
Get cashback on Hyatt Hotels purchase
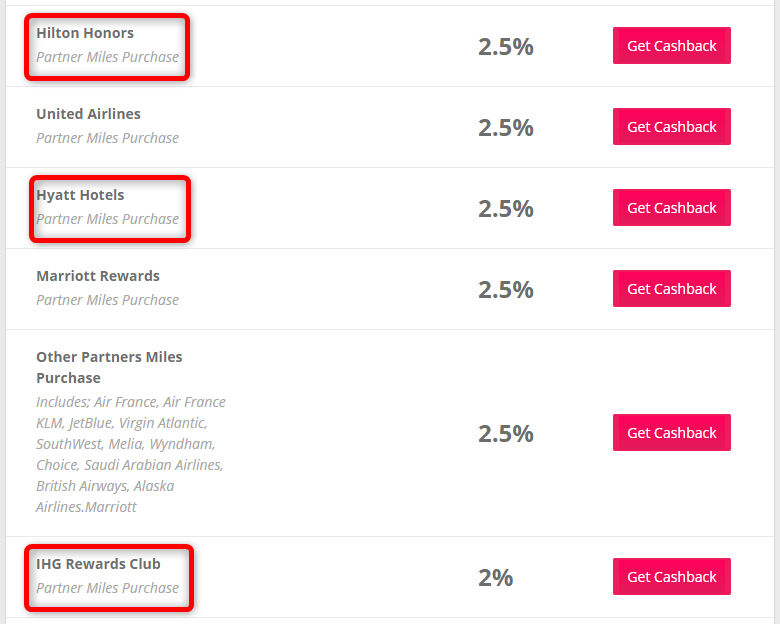pos(672,208)
